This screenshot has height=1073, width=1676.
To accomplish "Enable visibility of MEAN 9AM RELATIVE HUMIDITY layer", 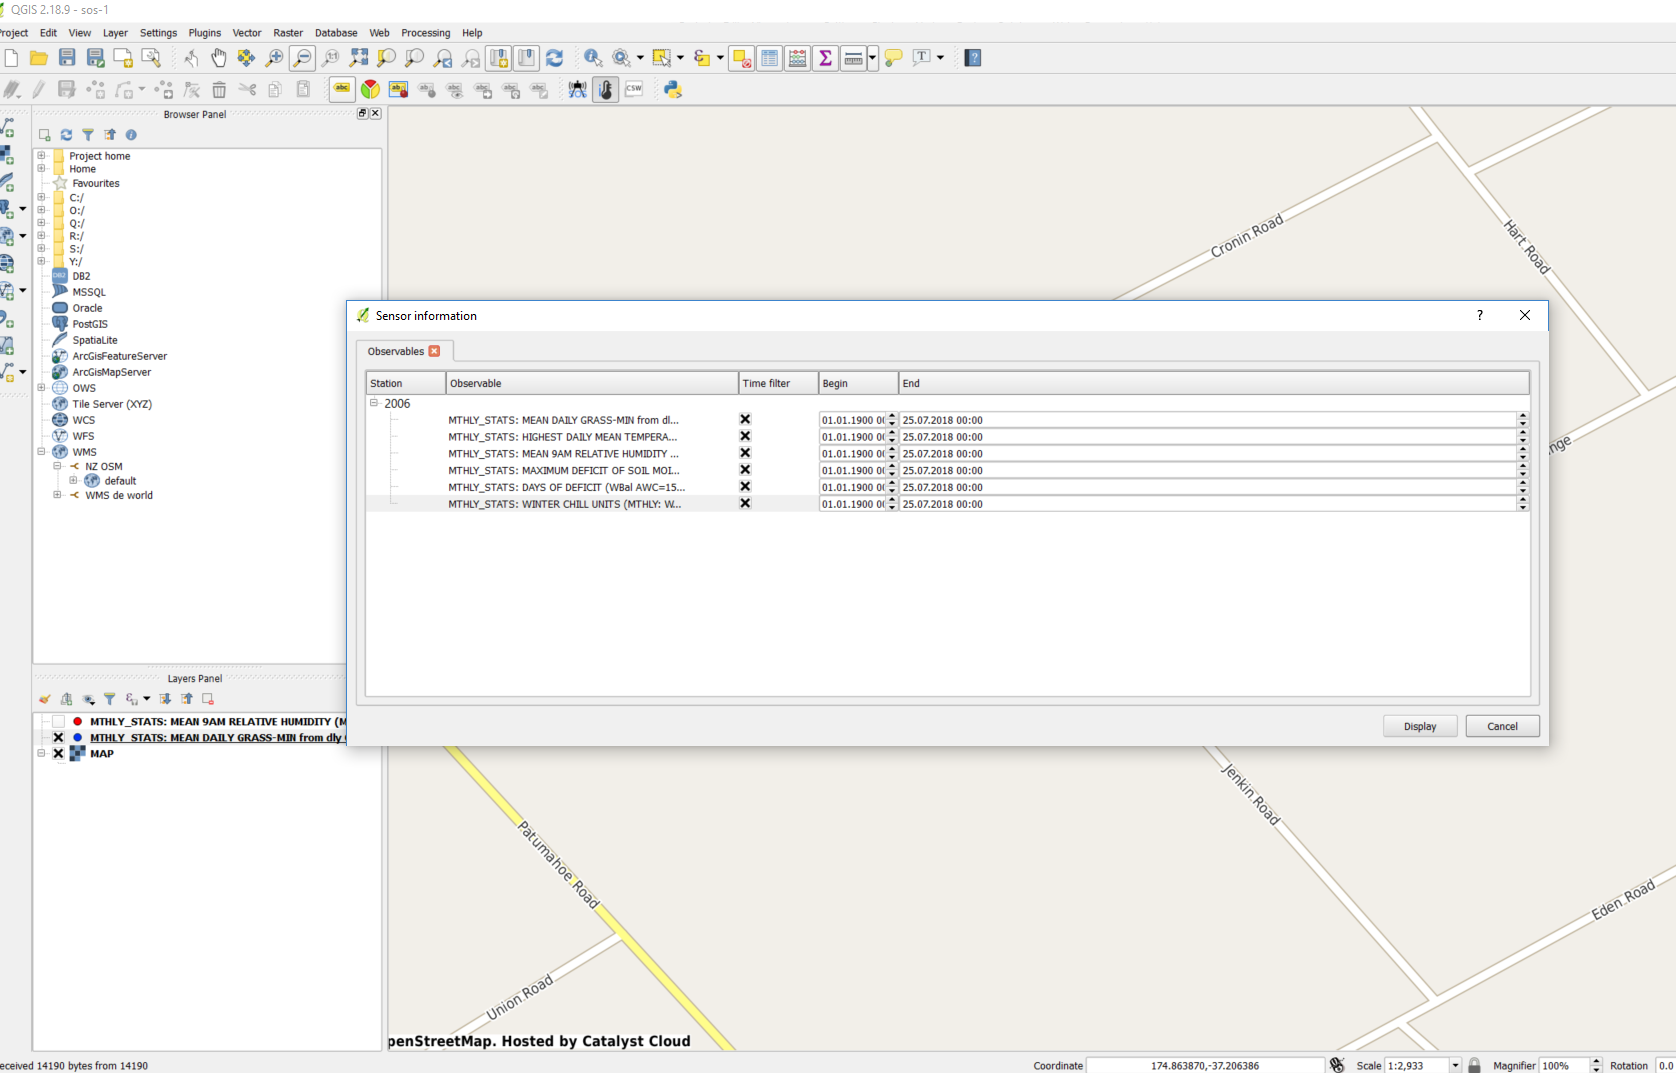I will (58, 721).
